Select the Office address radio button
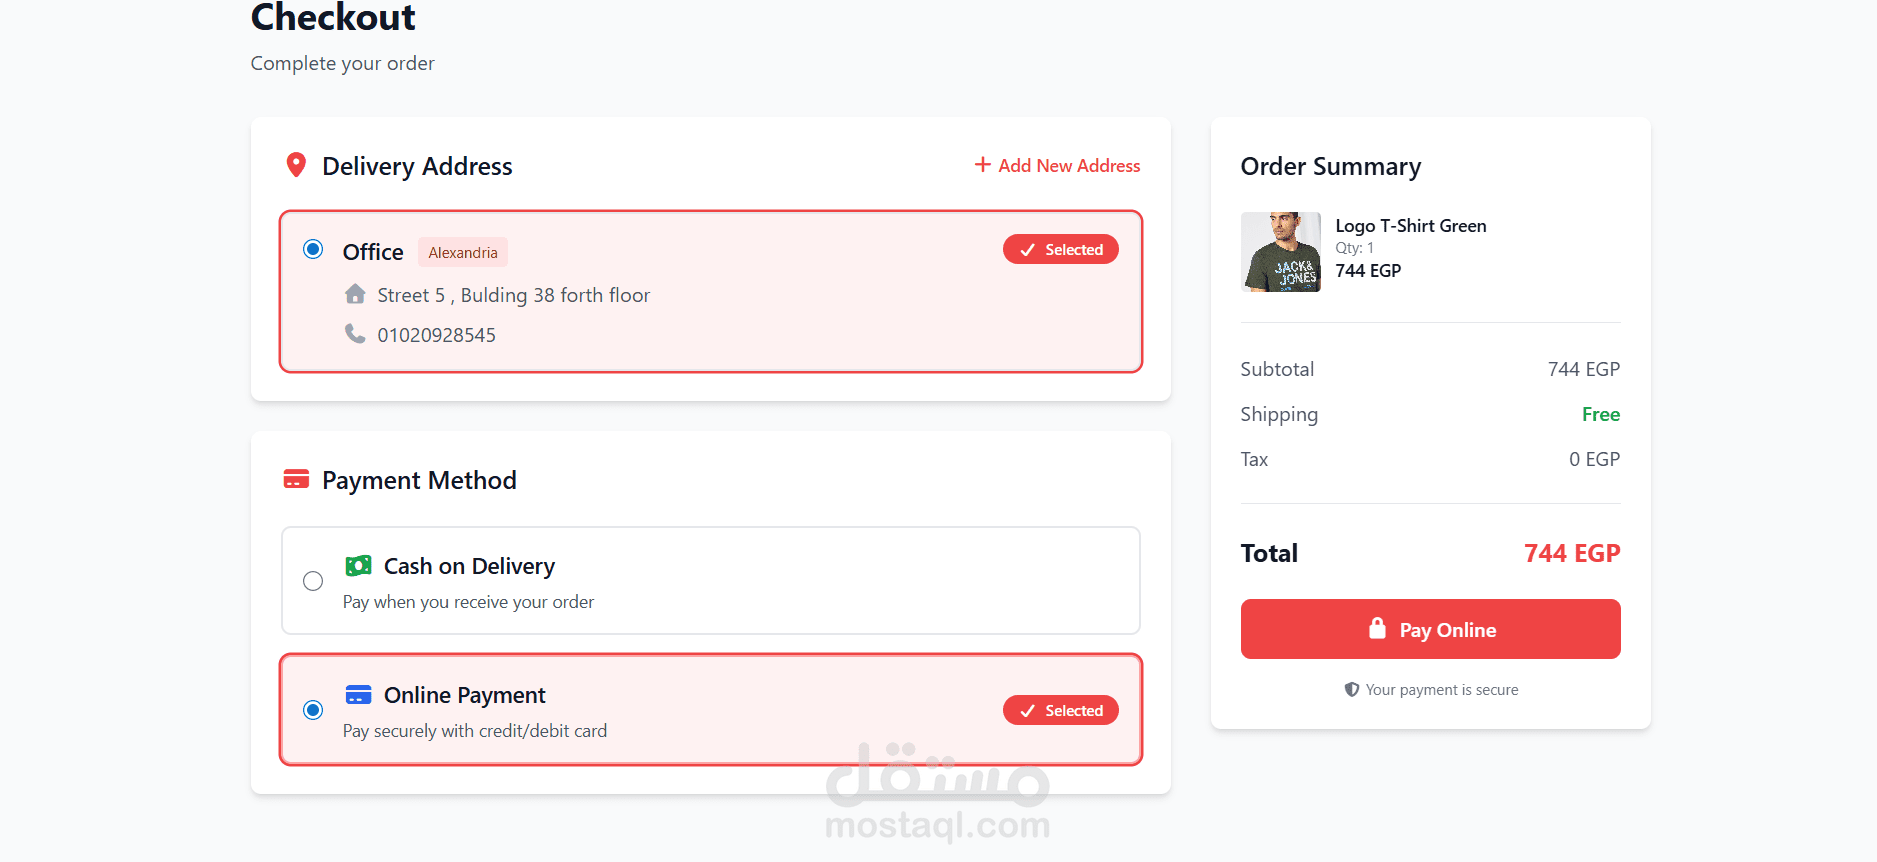The height and width of the screenshot is (862, 1877). tap(313, 249)
